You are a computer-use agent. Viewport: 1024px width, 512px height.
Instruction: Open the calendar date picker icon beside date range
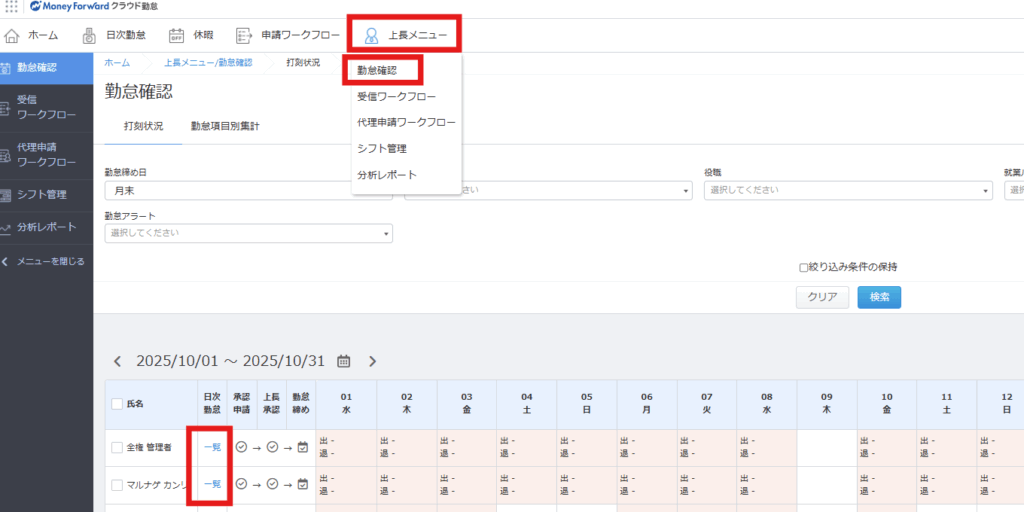(344, 361)
